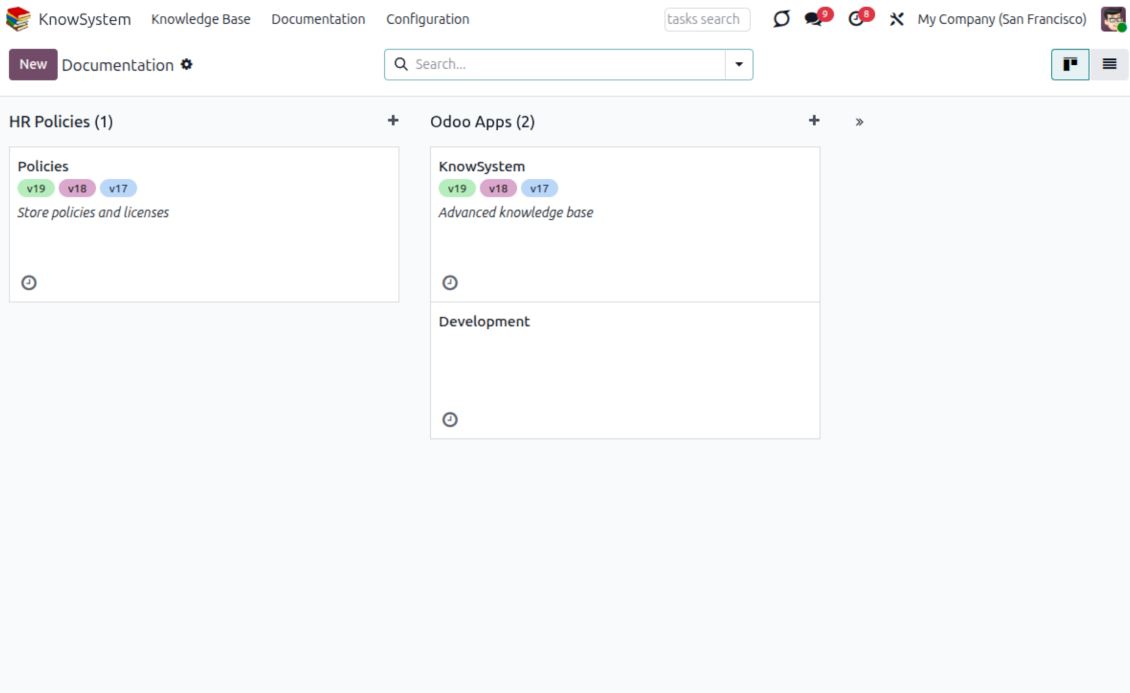1130x693 pixels.
Task: Open the My Company (San Francisco) switcher
Action: [1001, 19]
